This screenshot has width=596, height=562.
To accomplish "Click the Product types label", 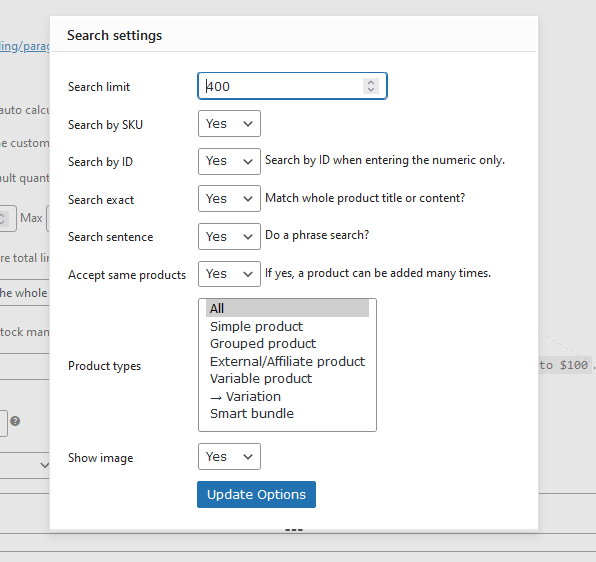I will pyautogui.click(x=104, y=366).
